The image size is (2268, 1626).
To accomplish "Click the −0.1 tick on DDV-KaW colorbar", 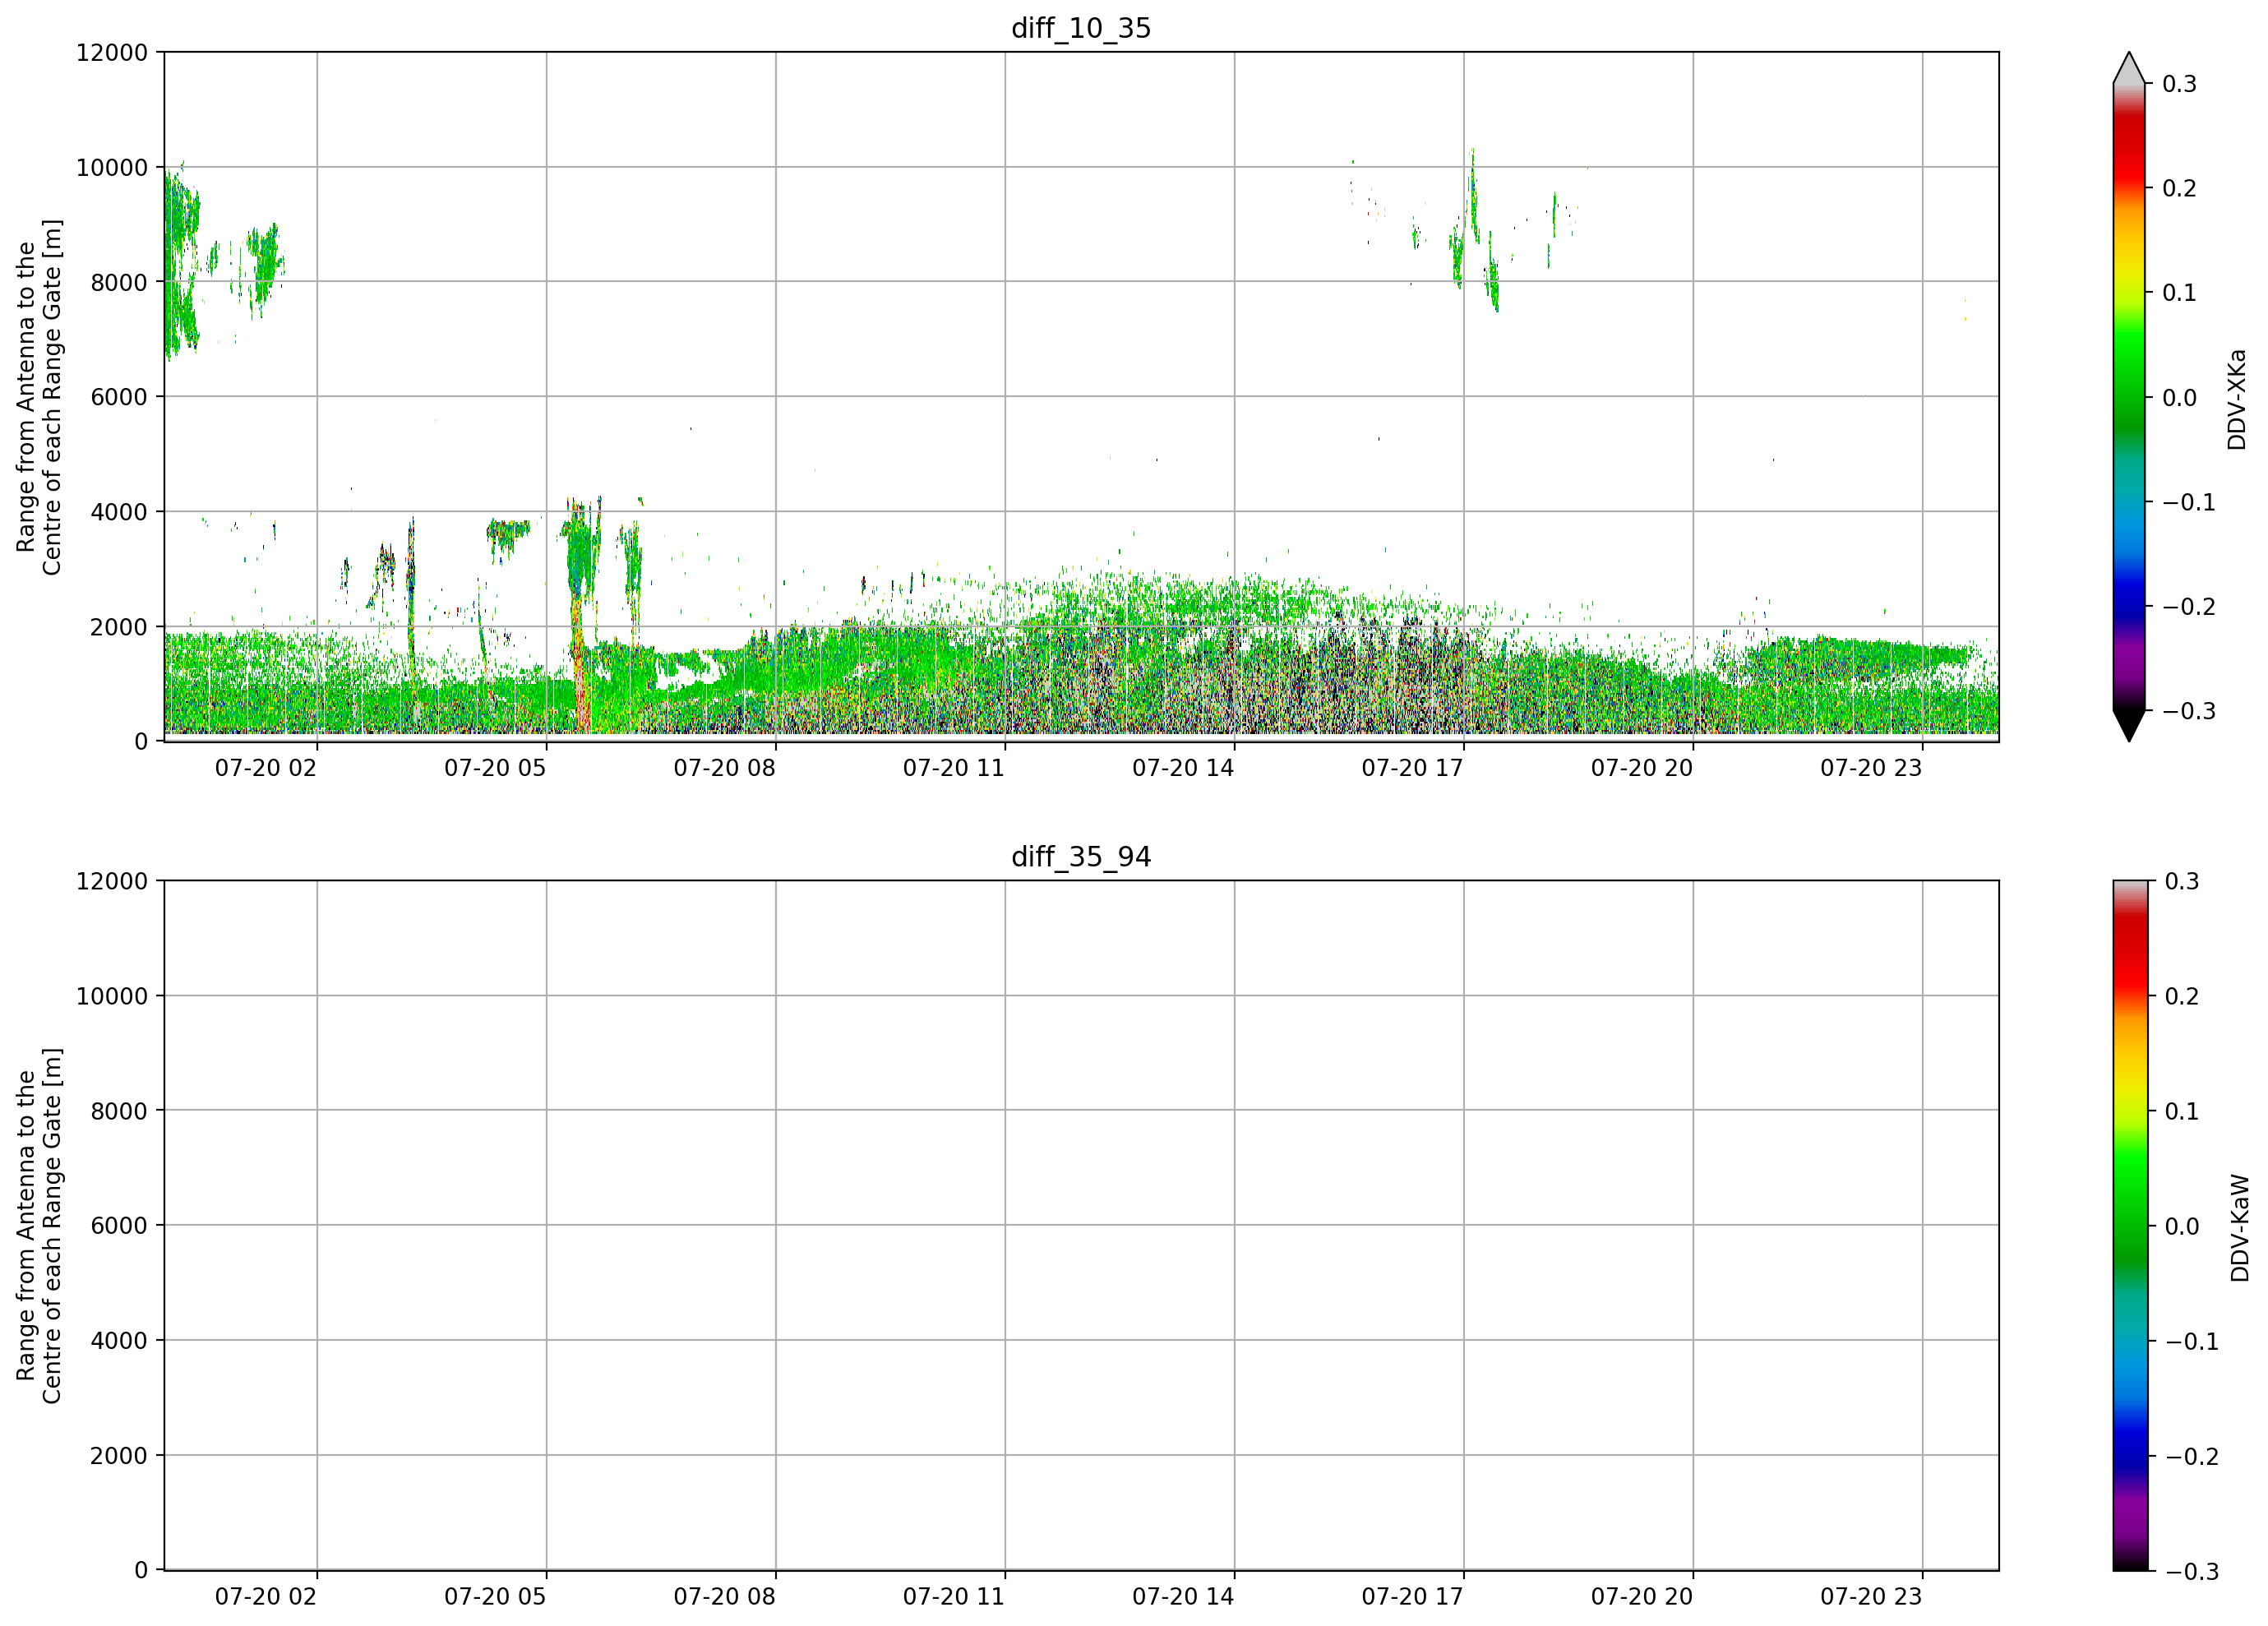I will pos(2192,1342).
